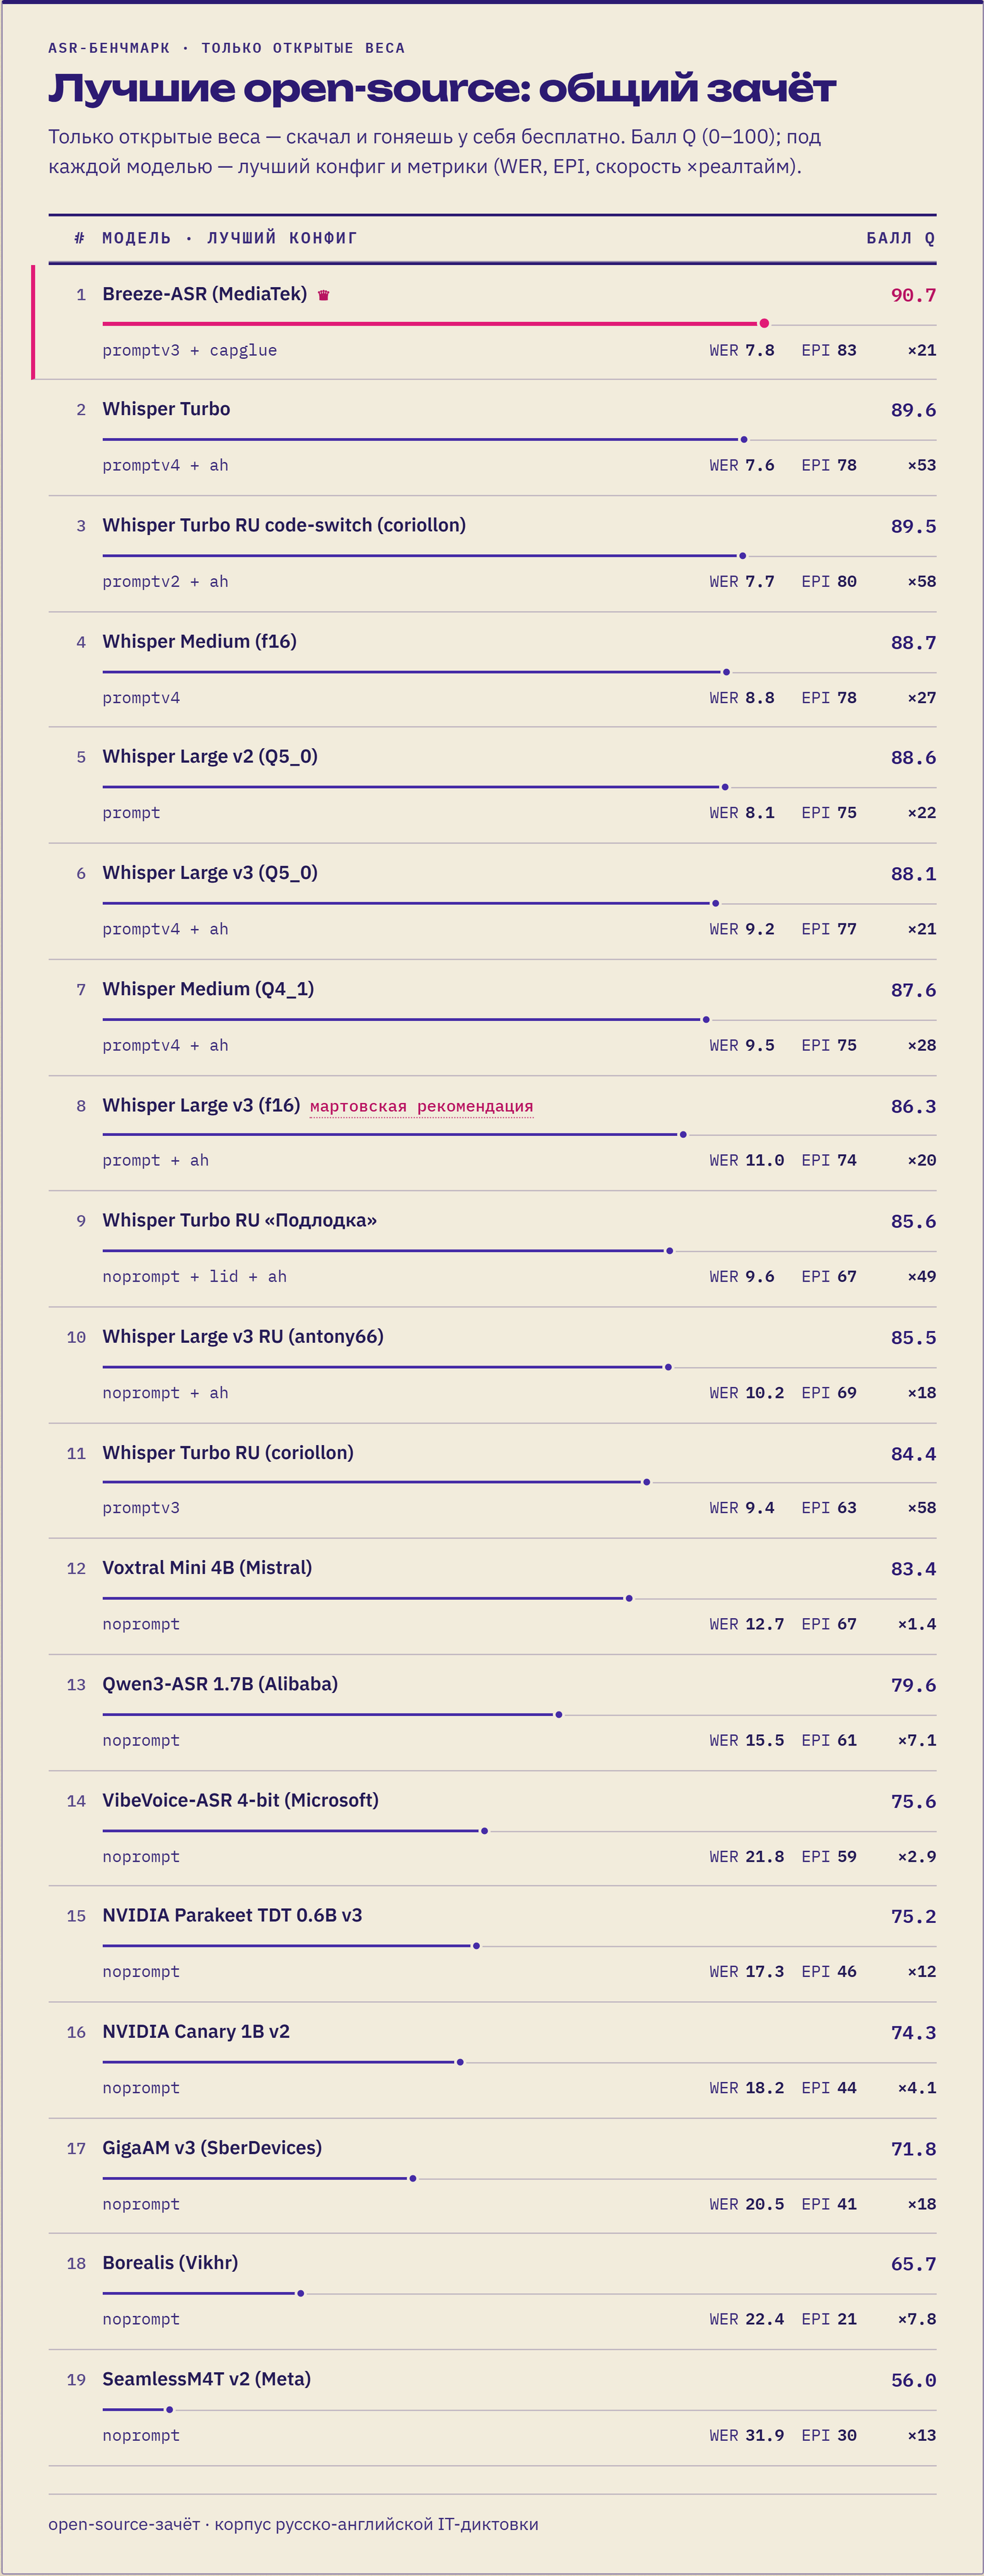Select the Qwen3-ASR 1.7B (Alibaba) model name
The image size is (984, 2576).
click(220, 1683)
